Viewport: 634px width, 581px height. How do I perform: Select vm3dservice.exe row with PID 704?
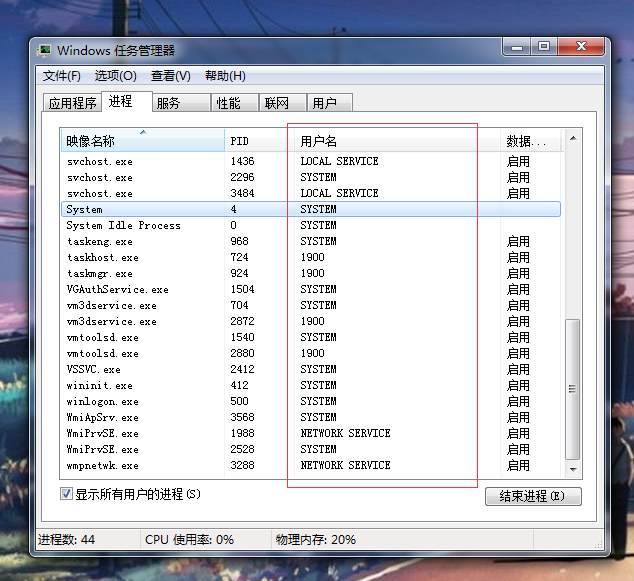(x=311, y=305)
